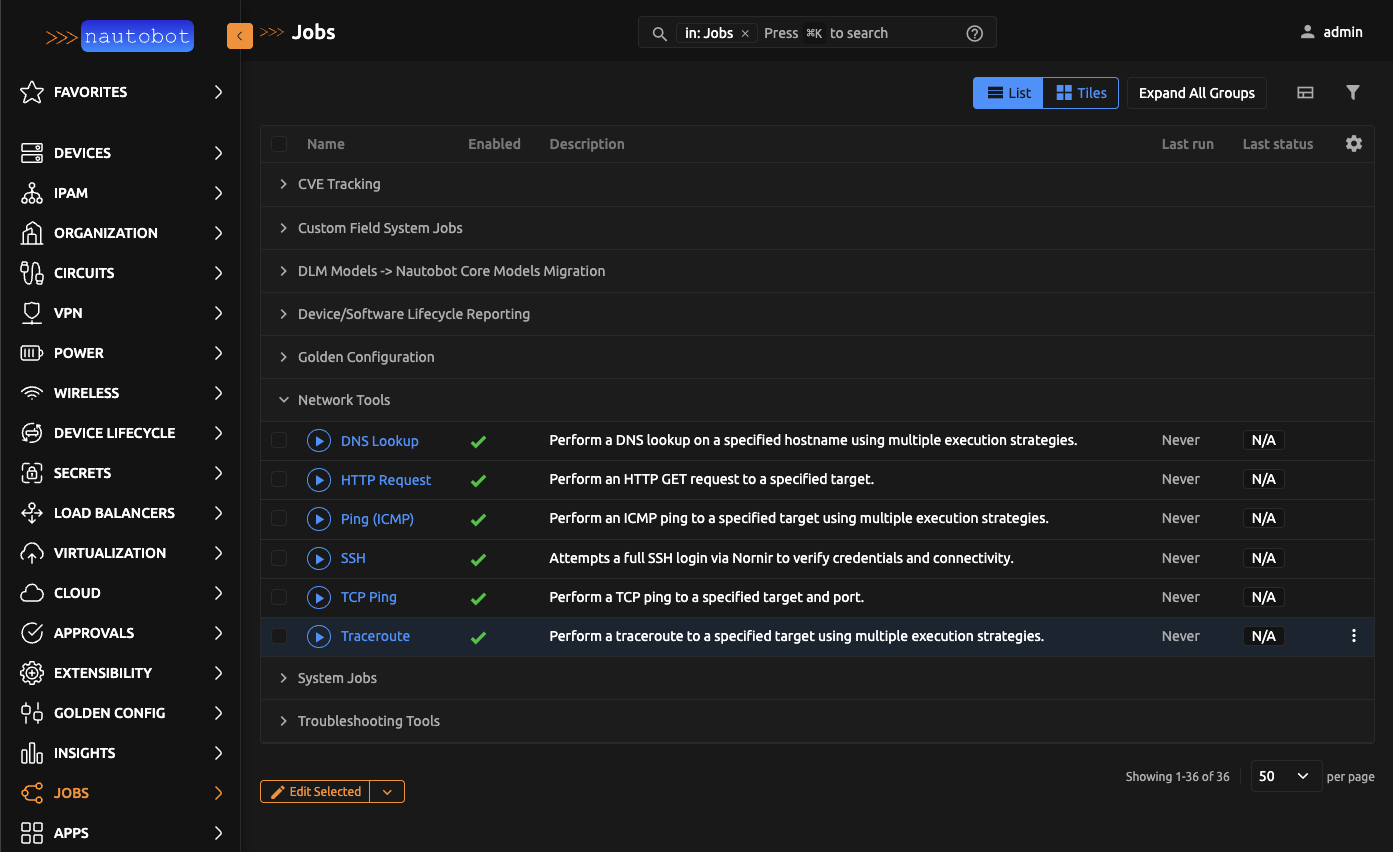
Task: Expand the System Jobs group
Action: click(x=283, y=678)
